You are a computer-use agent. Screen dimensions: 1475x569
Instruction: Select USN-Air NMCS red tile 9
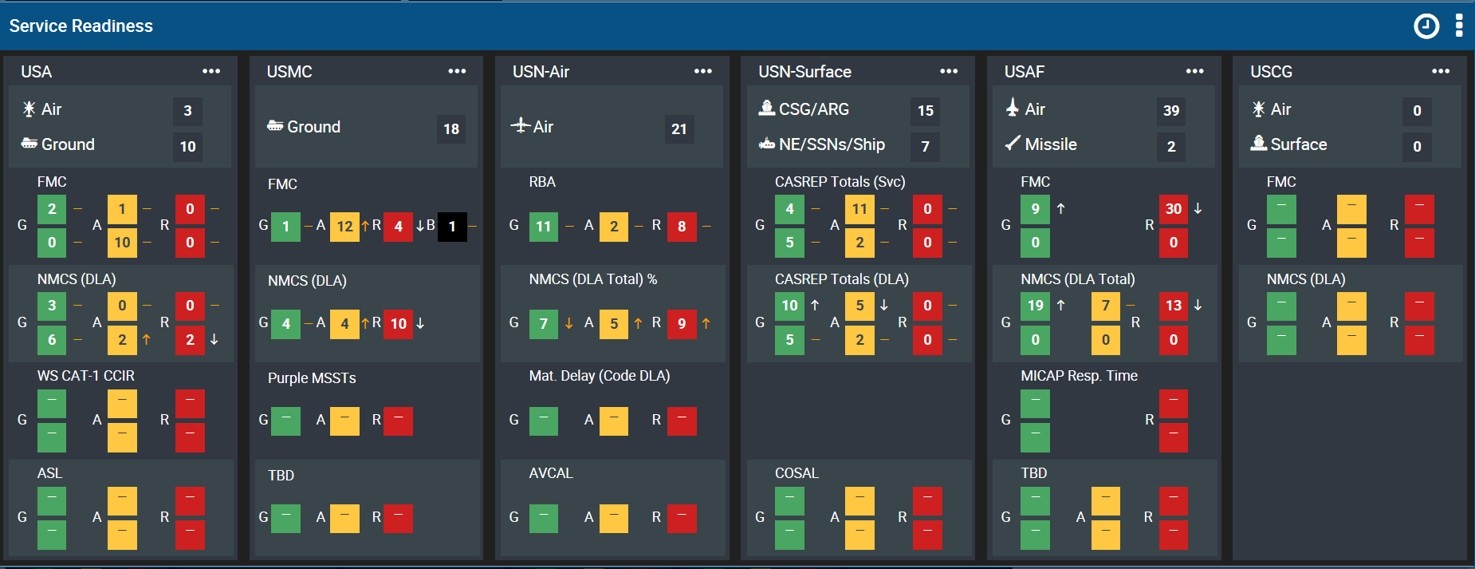682,323
